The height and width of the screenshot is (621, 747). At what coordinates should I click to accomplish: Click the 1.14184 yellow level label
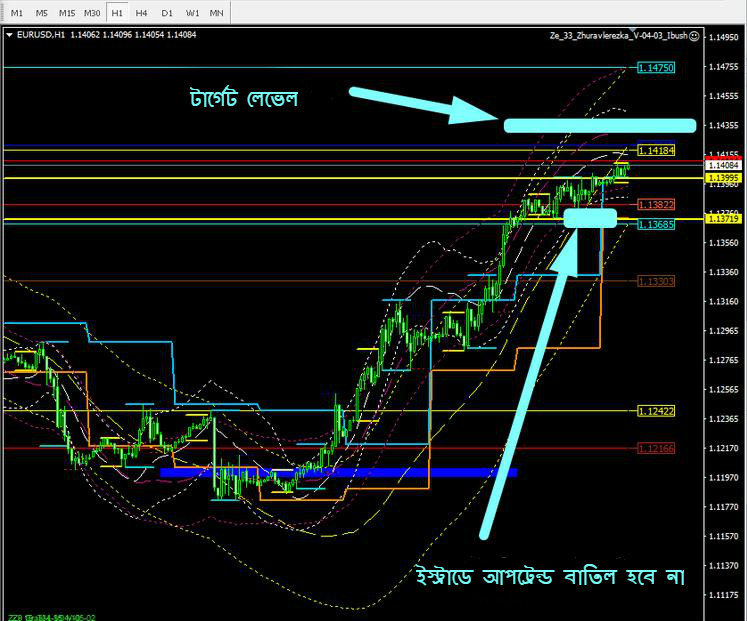656,150
